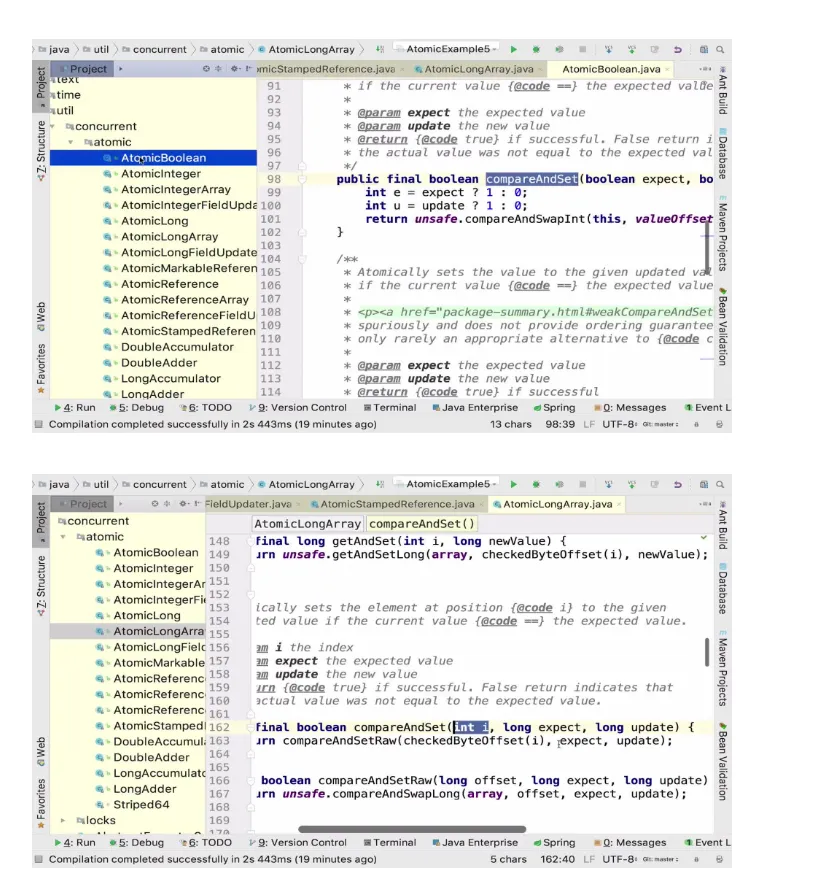Click the locate-file target icon in lower Project panel

[155, 503]
